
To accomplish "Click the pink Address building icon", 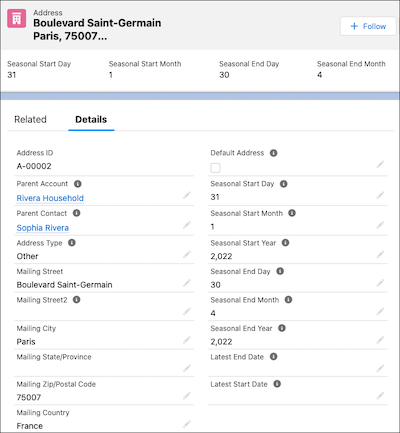I will 16,19.
